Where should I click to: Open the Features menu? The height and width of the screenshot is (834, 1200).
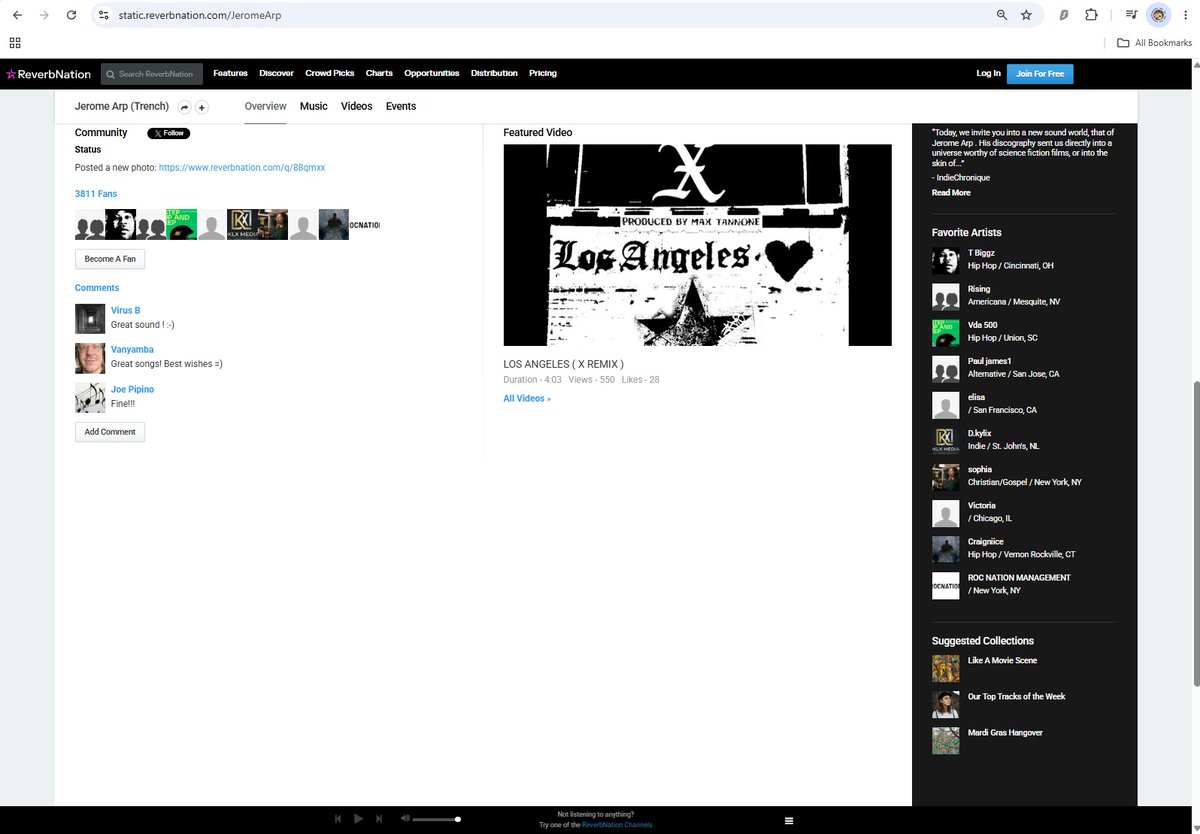point(230,73)
